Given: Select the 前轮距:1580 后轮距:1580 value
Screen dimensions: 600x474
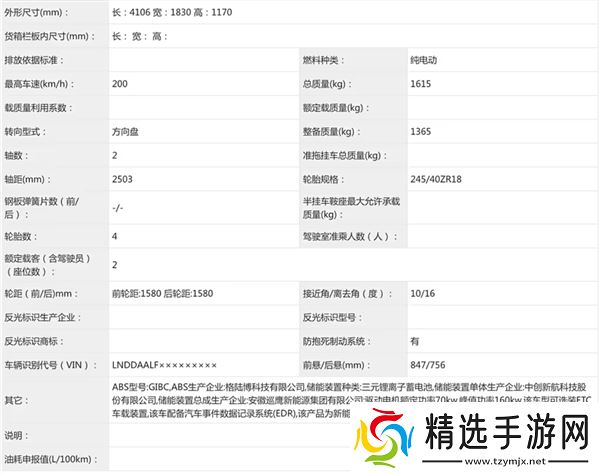Looking at the screenshot, I should pyautogui.click(x=162, y=293).
